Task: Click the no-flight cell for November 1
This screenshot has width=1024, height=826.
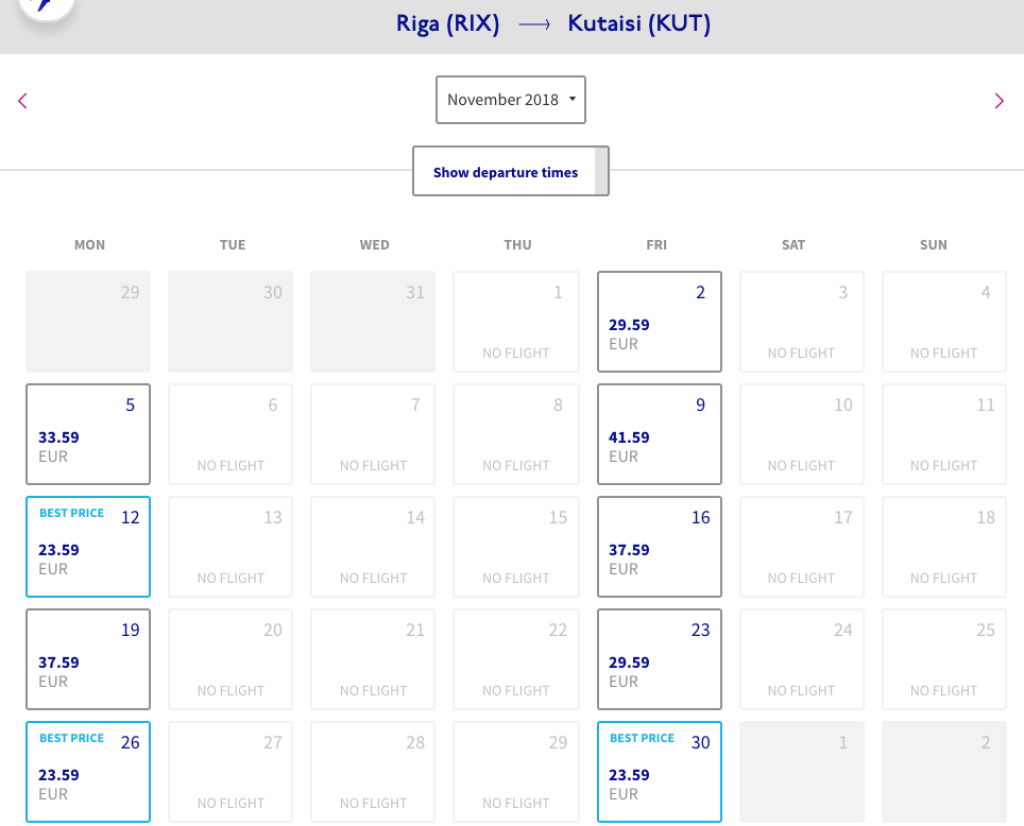Action: pyautogui.click(x=516, y=321)
